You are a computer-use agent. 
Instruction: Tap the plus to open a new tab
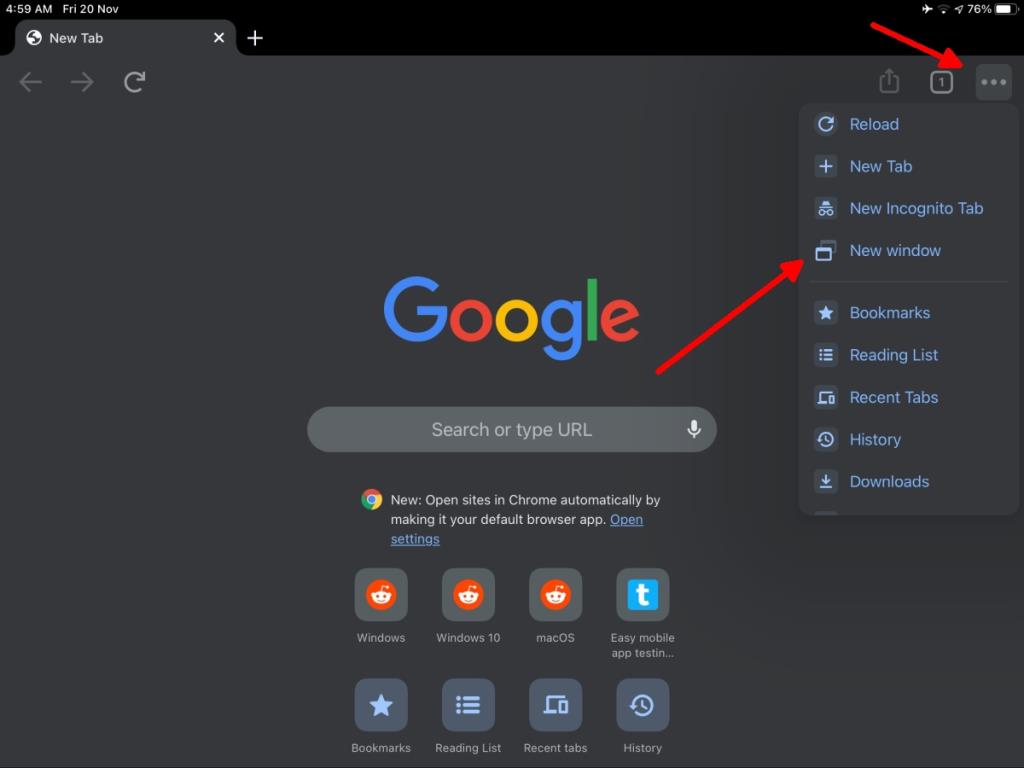(255, 38)
